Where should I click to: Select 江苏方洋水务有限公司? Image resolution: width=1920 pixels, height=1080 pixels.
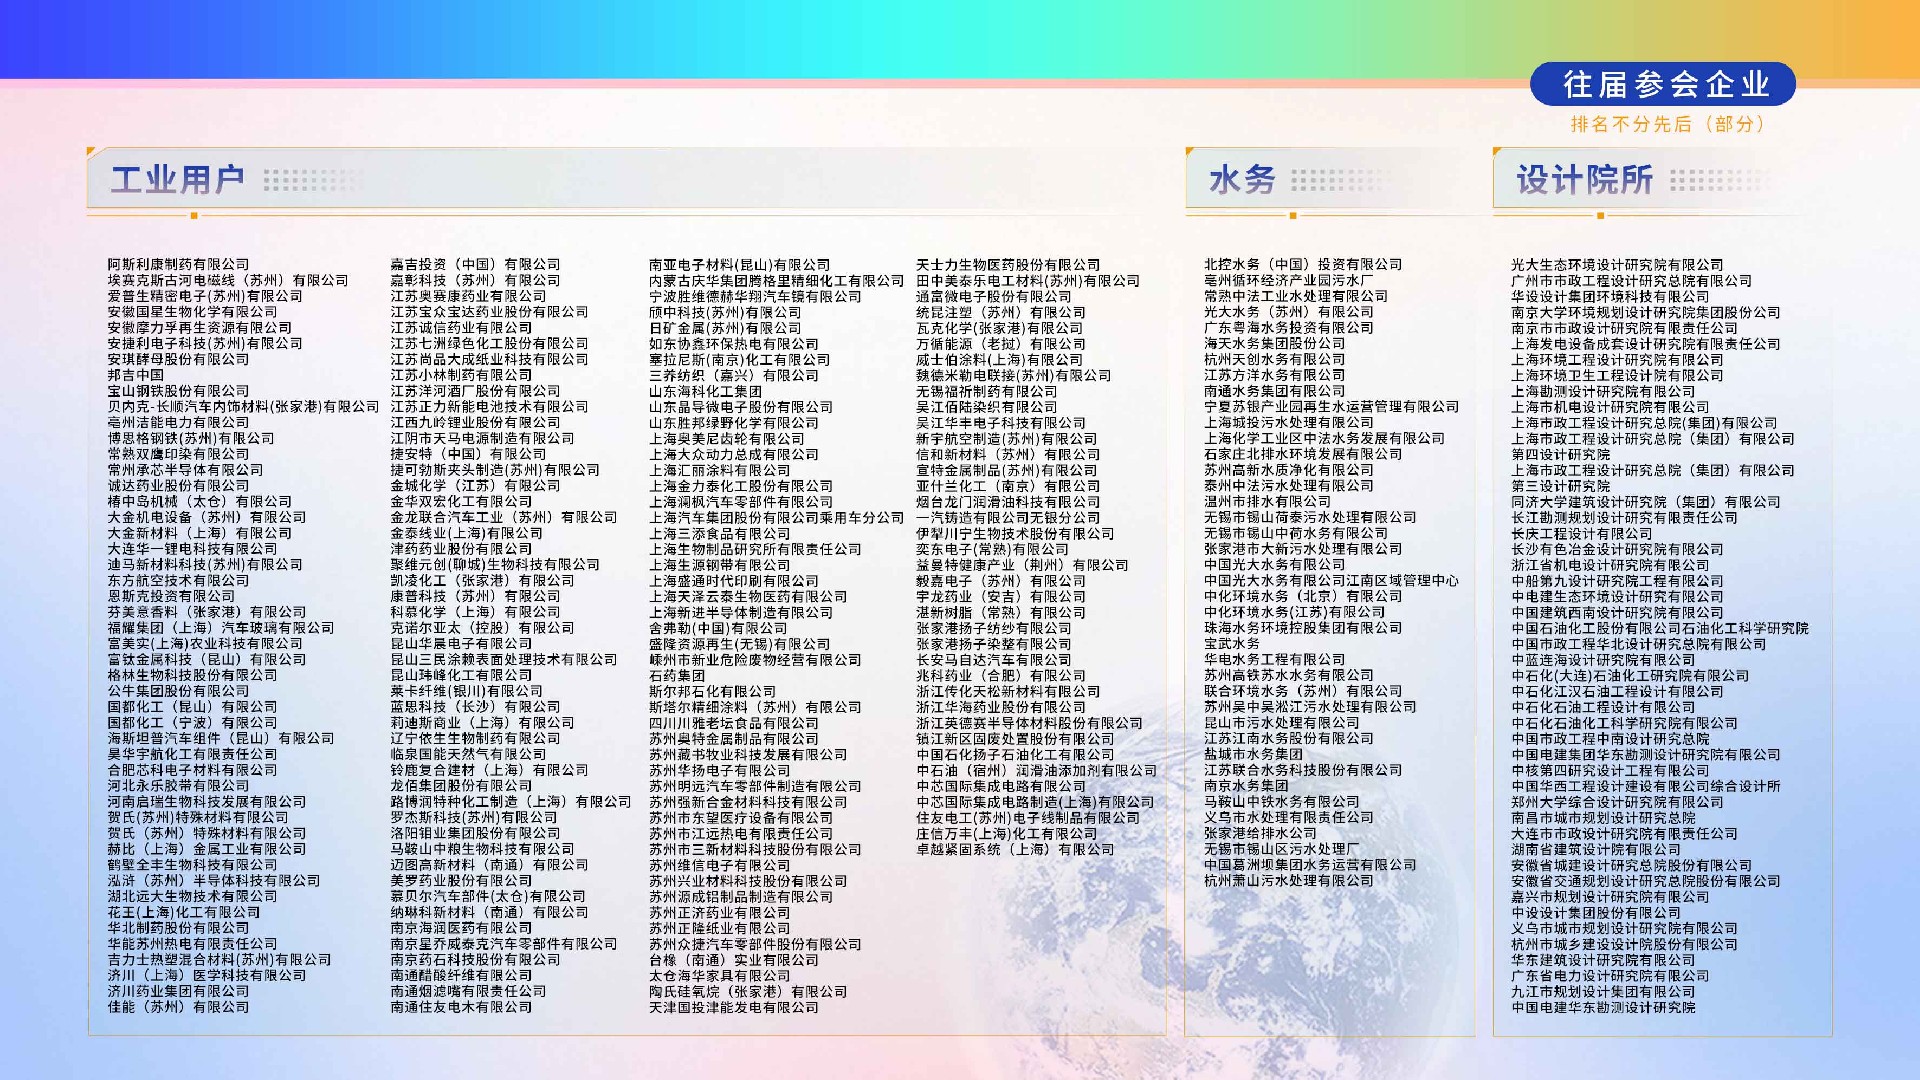tap(1276, 375)
